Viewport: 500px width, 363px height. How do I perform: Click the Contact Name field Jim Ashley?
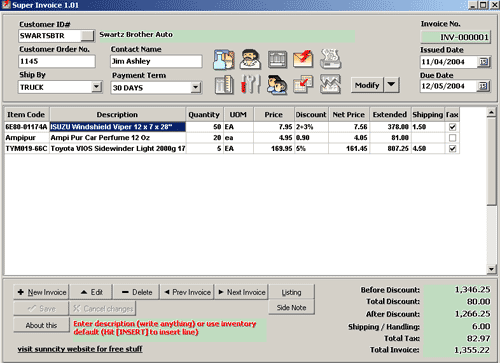coord(156,61)
